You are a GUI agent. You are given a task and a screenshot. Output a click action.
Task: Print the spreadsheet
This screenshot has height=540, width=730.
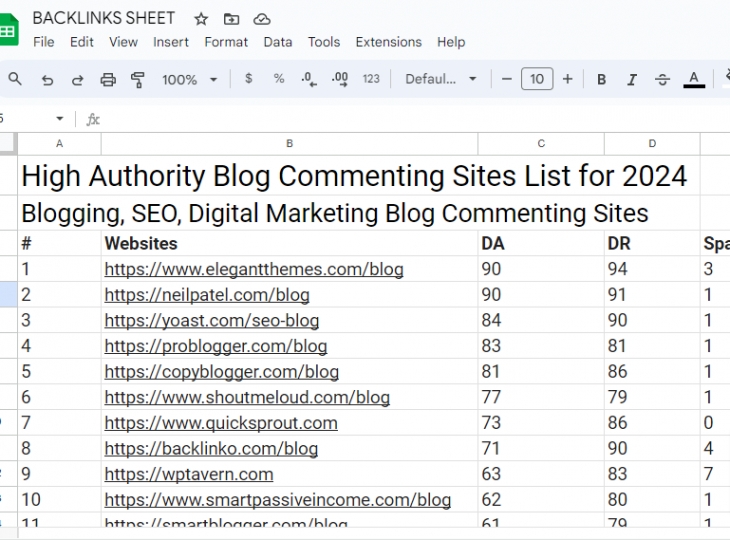click(x=108, y=80)
